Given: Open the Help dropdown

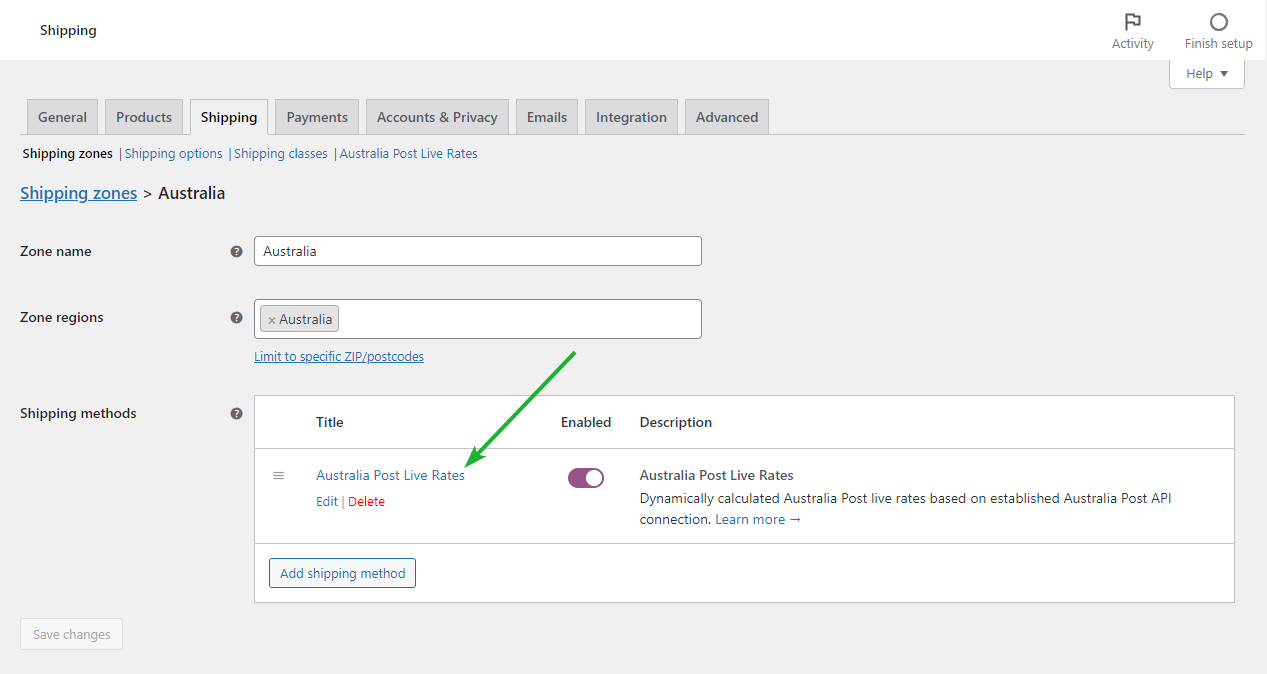Looking at the screenshot, I should point(1206,73).
